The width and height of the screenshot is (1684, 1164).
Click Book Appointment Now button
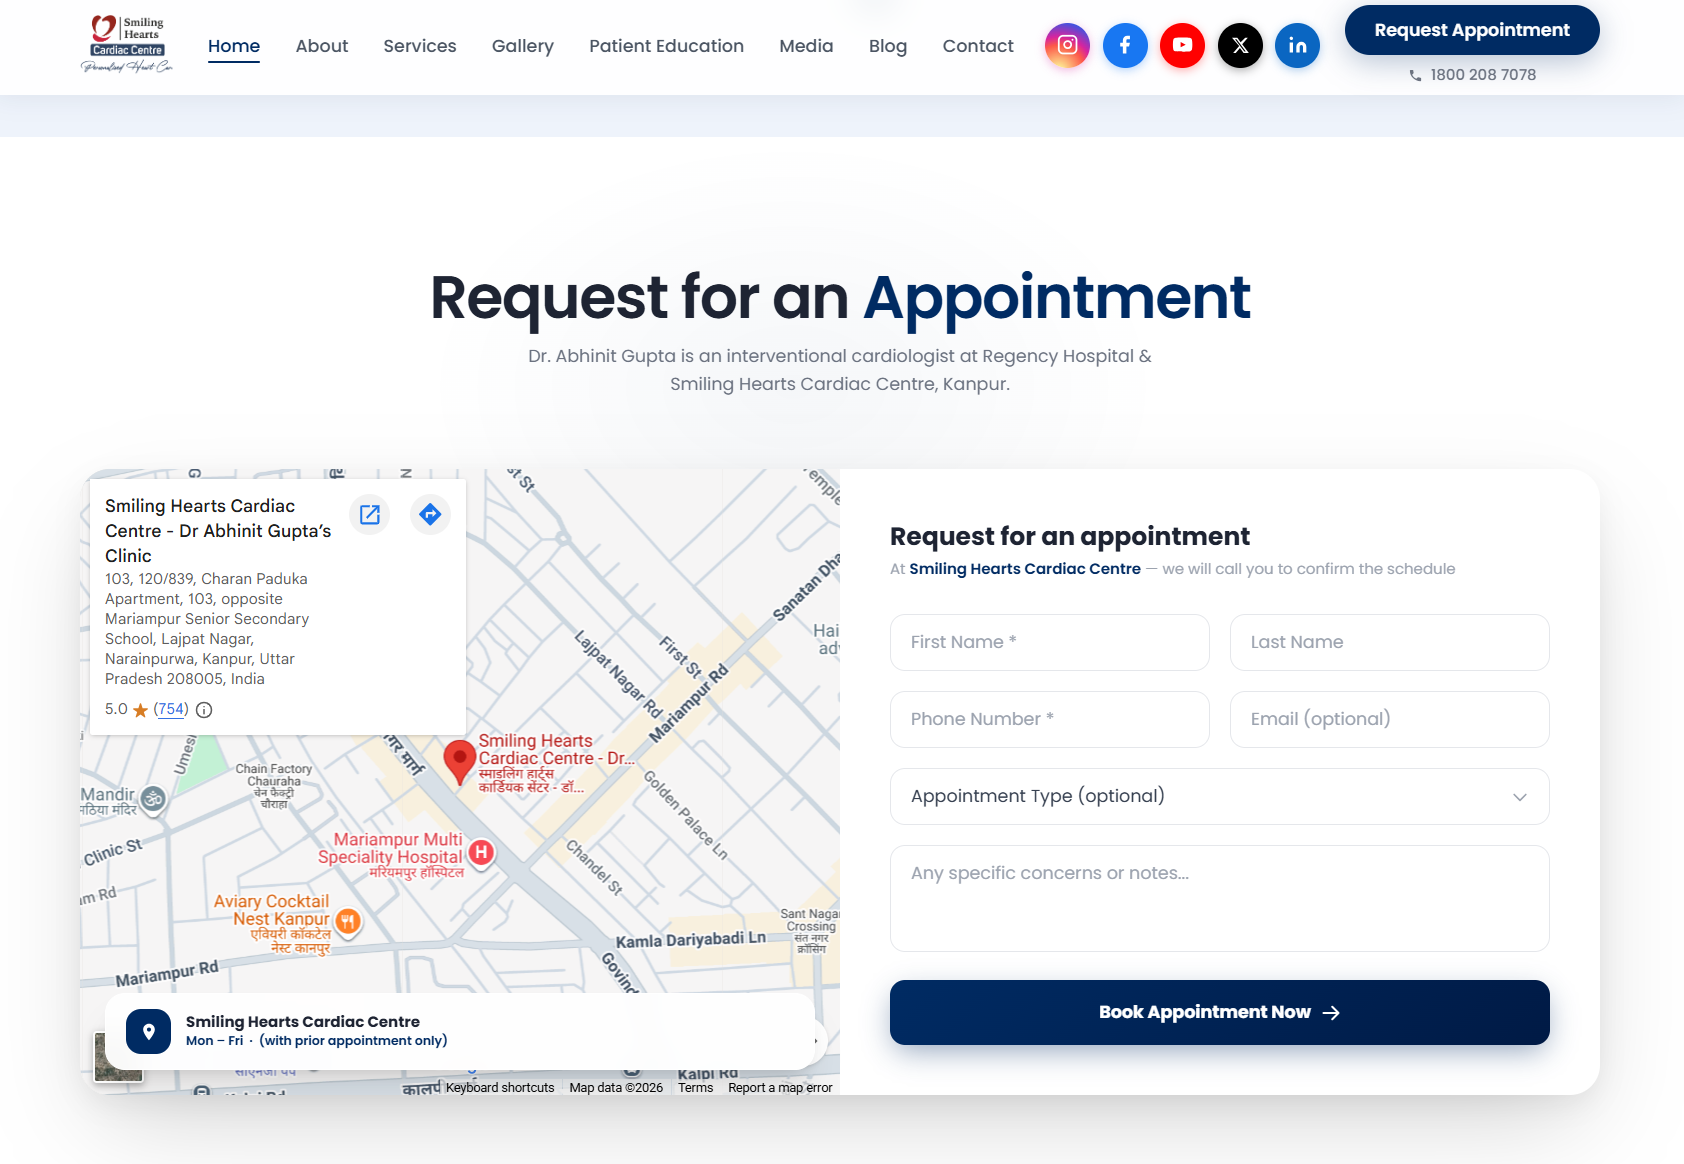[1220, 1012]
